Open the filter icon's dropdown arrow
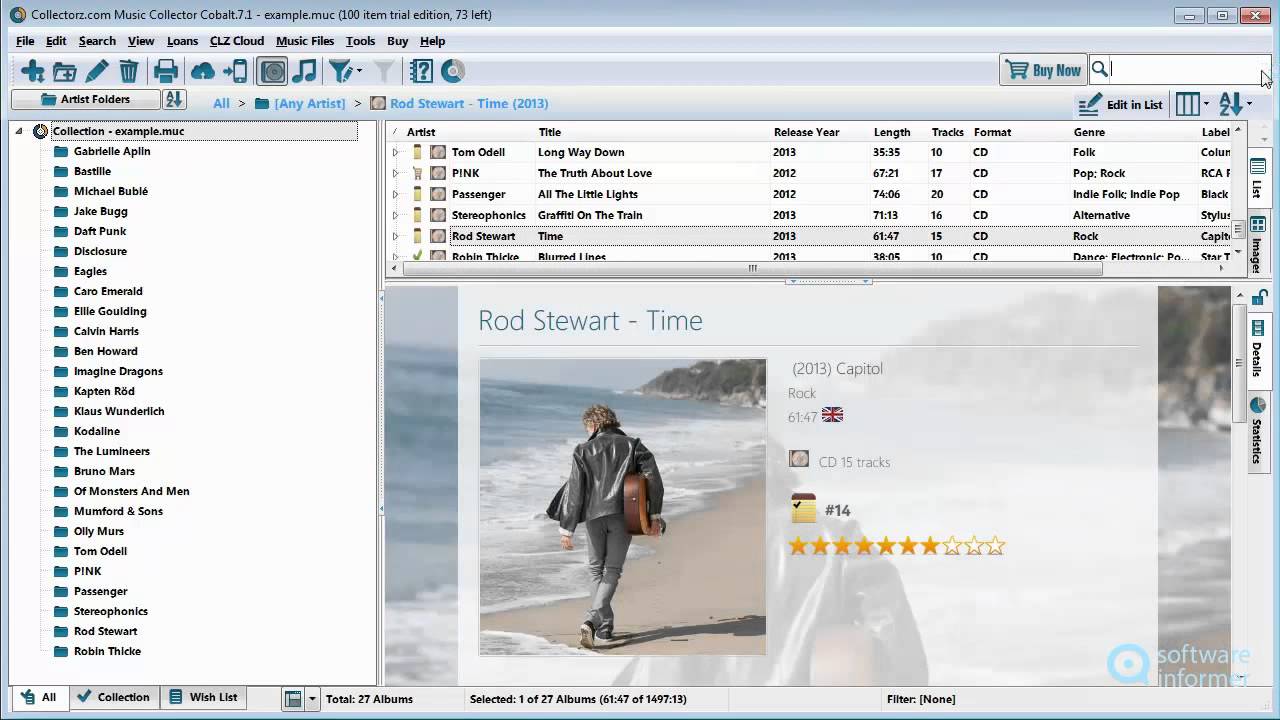 359,71
